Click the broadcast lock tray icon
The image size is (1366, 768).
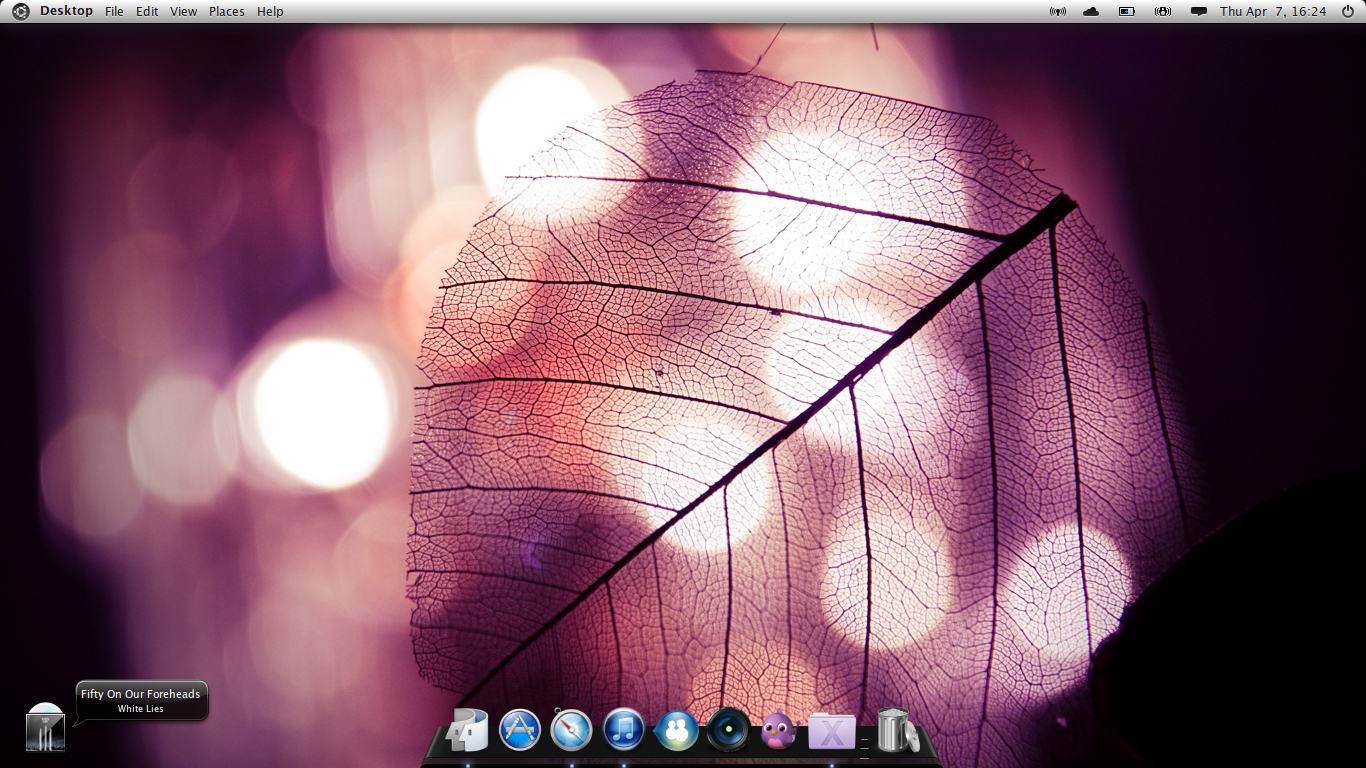1163,11
